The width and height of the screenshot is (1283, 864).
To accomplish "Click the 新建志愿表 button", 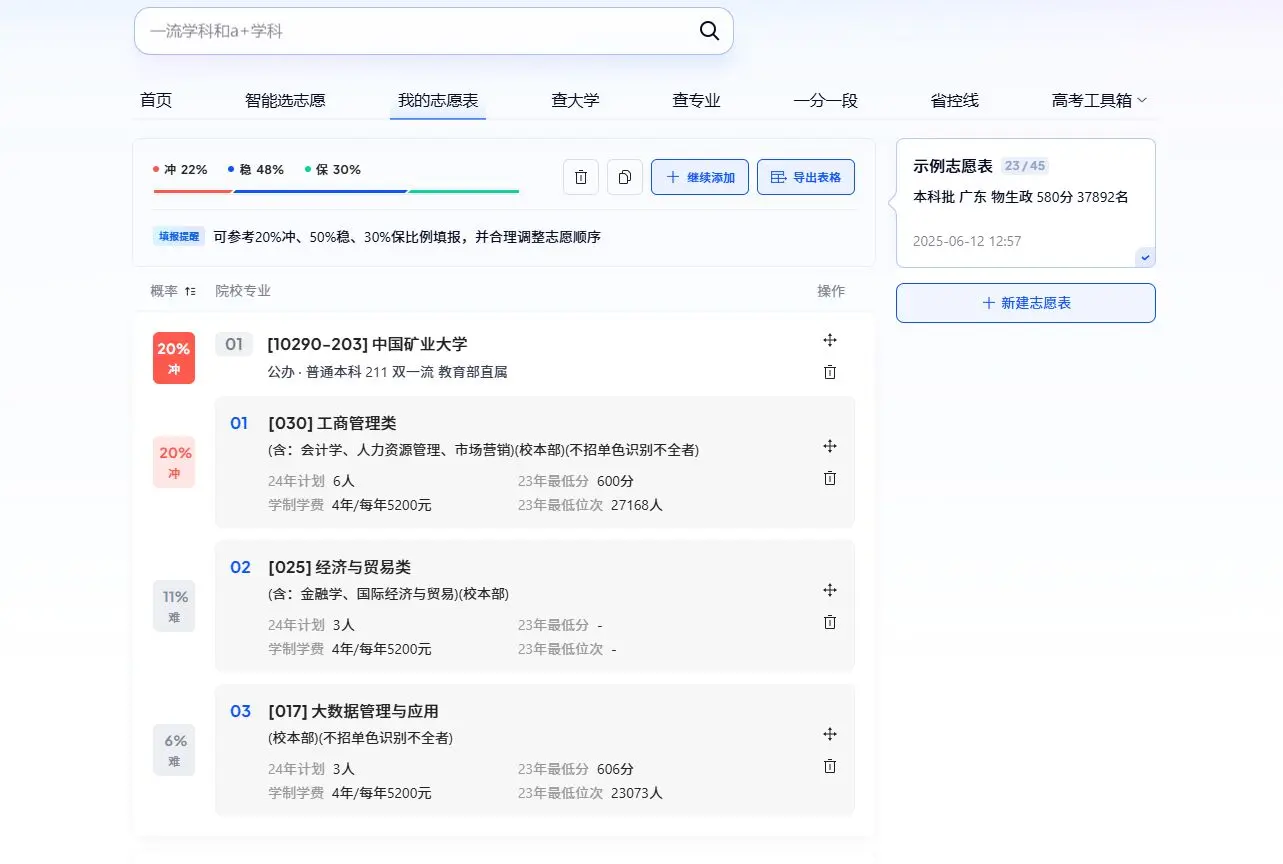I will point(1025,303).
